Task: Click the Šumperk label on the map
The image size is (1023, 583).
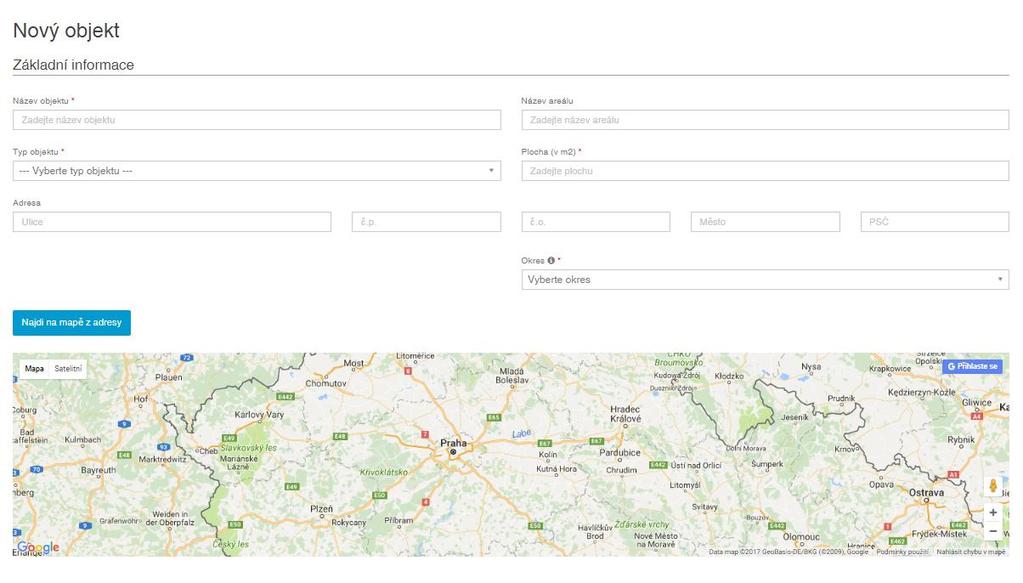Action: pyautogui.click(x=767, y=464)
